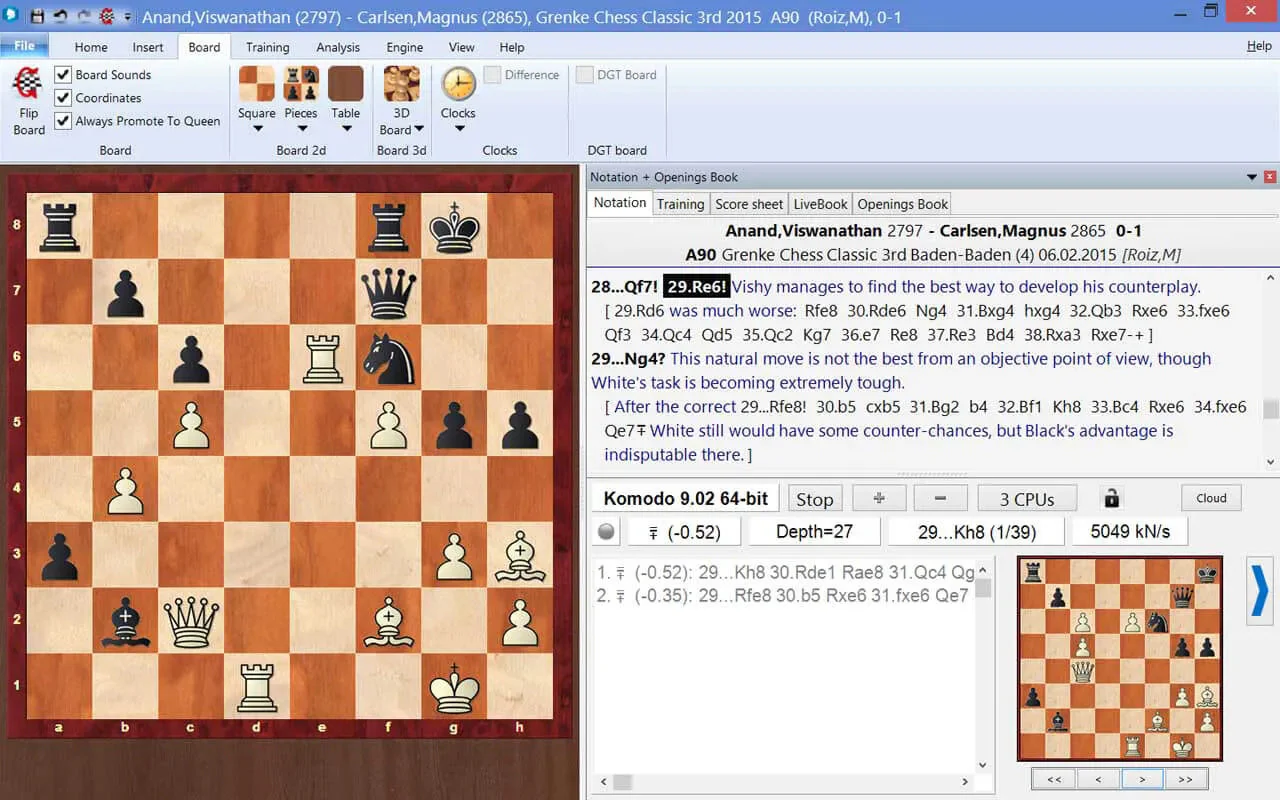Click the save disk icon in title bar
Screen dimensions: 1280x800
(x=37, y=17)
